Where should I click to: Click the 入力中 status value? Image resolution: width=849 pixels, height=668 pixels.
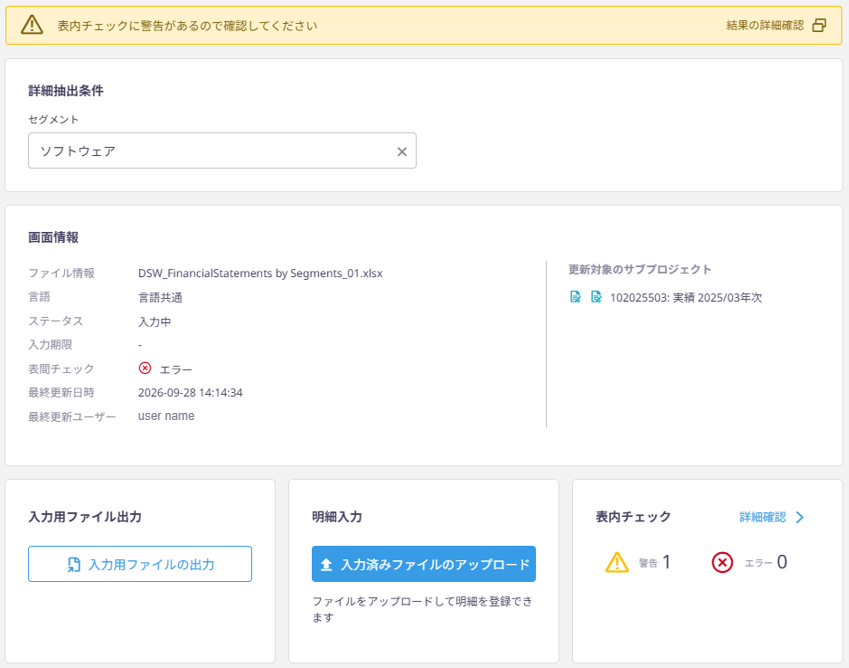tap(154, 322)
